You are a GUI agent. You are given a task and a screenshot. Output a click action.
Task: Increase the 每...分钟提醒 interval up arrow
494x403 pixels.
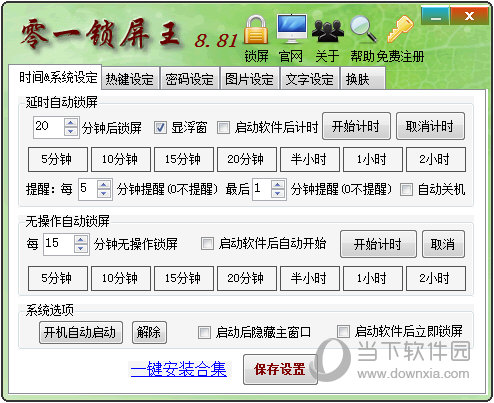[x=104, y=185]
